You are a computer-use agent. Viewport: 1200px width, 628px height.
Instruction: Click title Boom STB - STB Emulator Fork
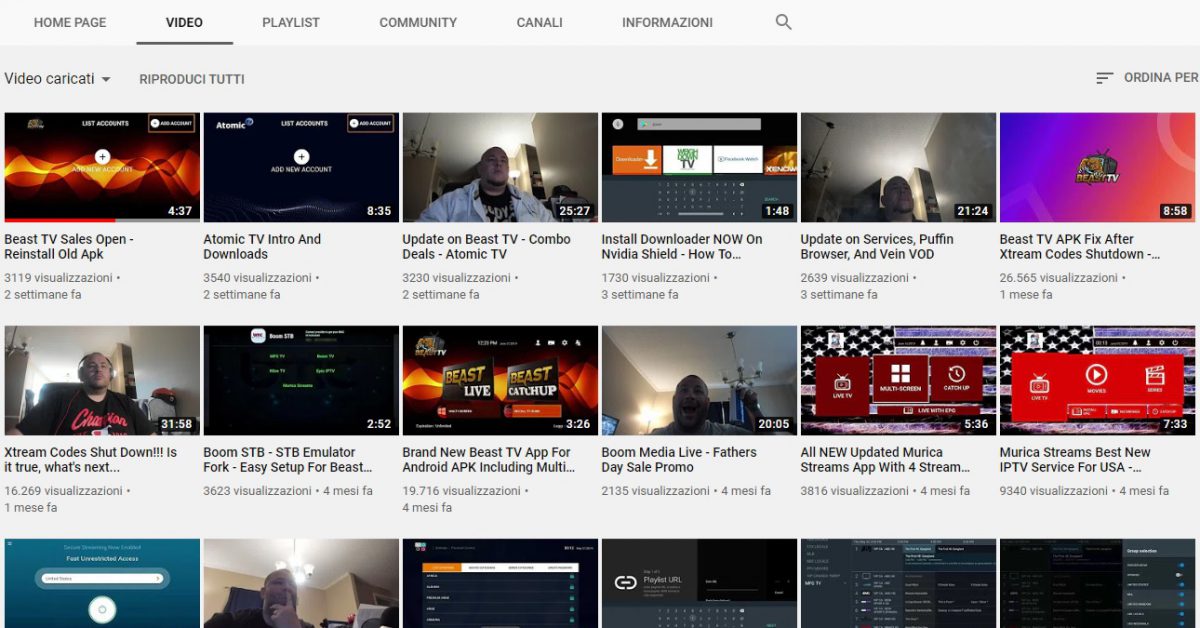point(288,460)
